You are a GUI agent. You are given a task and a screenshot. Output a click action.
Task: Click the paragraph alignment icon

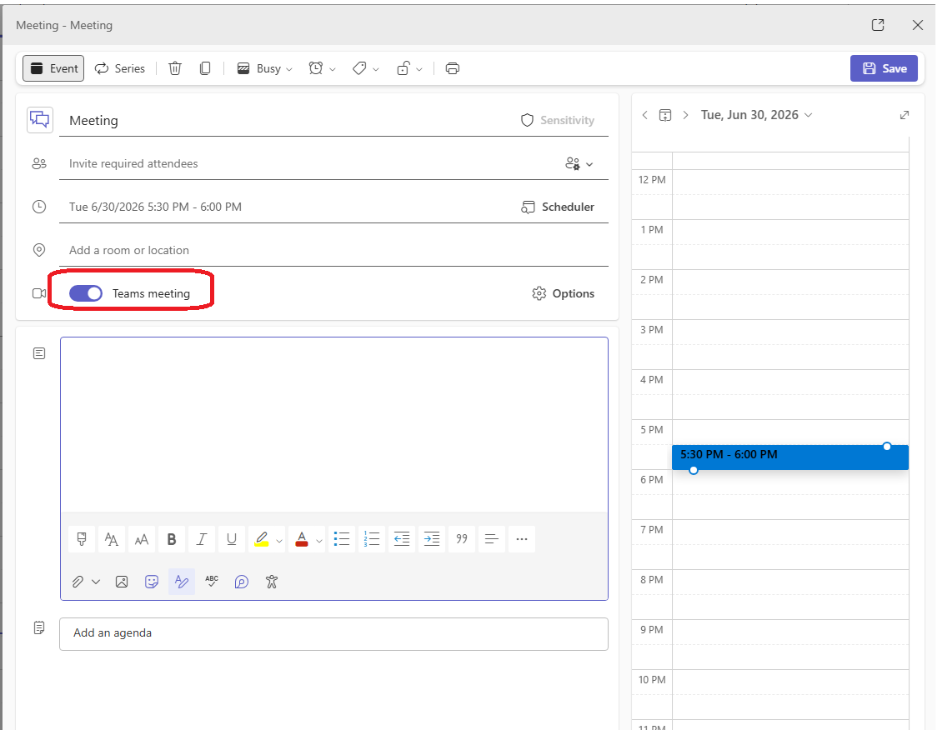coord(491,539)
